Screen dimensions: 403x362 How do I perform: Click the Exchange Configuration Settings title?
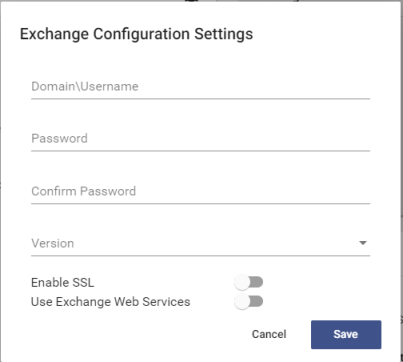[x=136, y=34]
